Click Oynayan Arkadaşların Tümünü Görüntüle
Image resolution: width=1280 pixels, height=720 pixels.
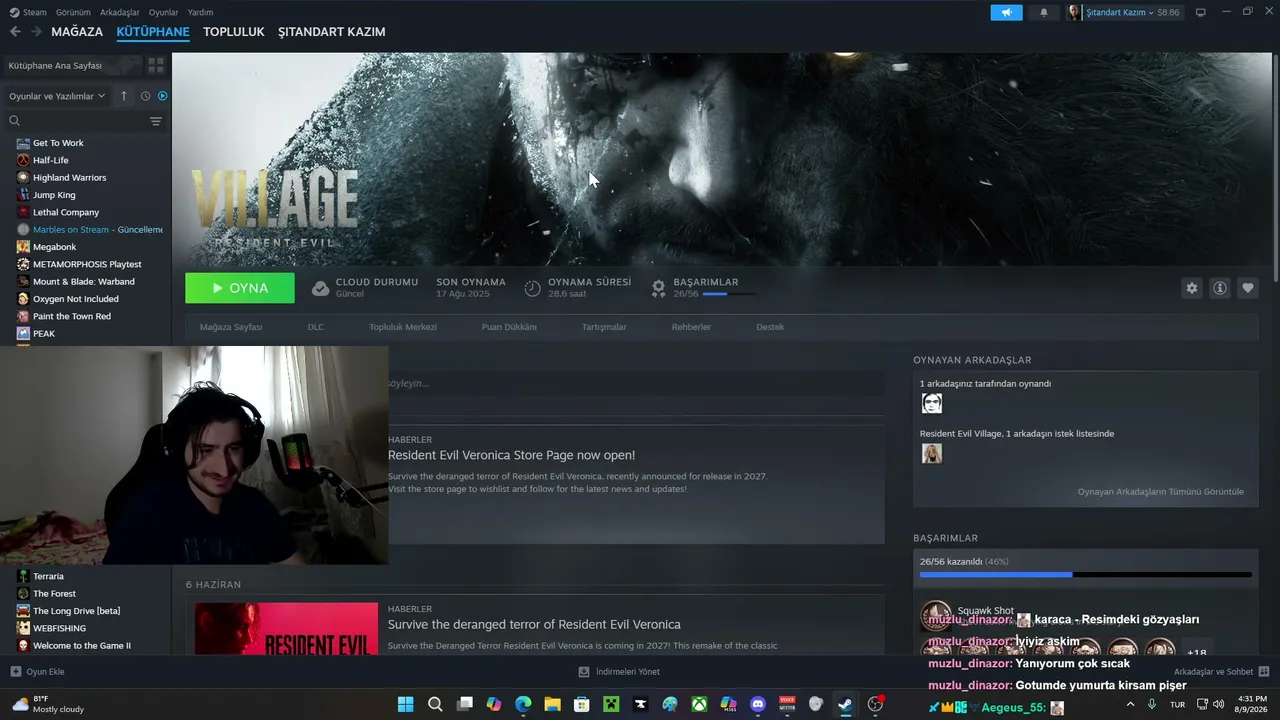[x=1161, y=492]
